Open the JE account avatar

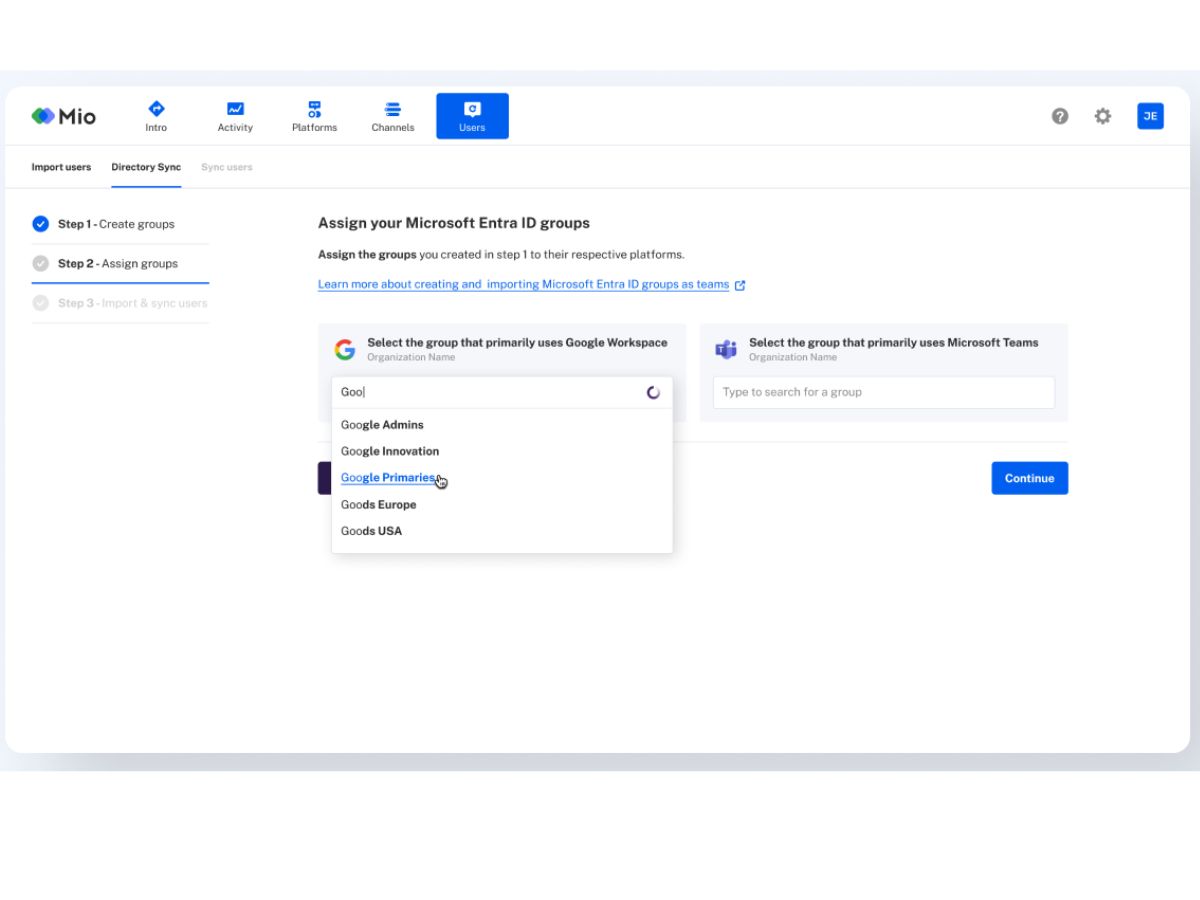(1150, 116)
